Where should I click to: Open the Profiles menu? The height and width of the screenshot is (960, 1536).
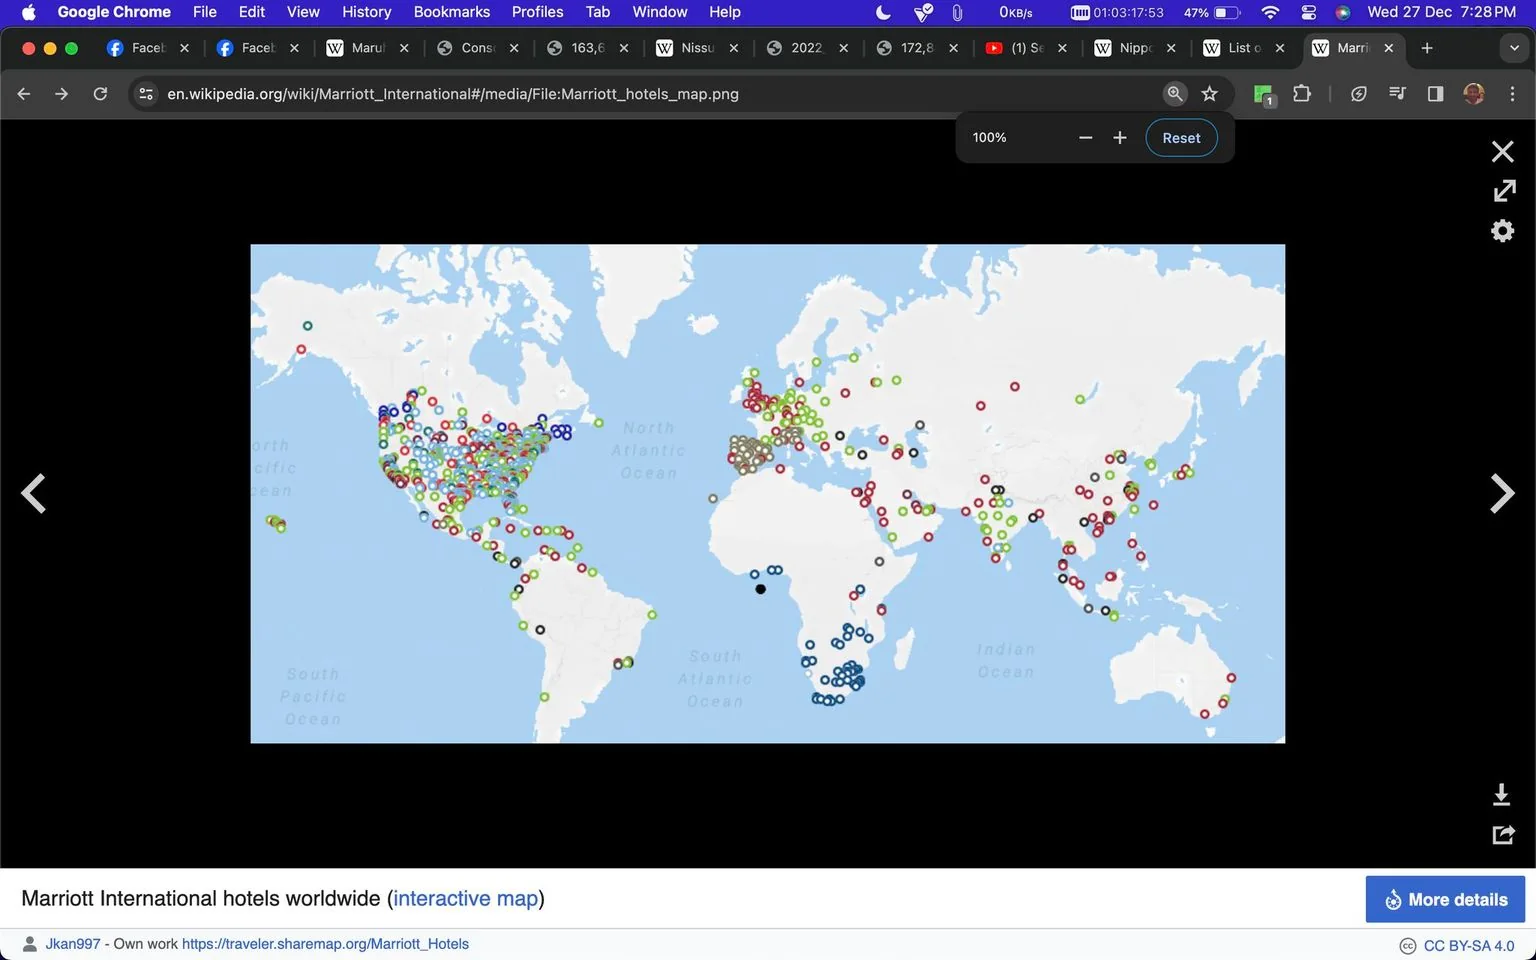coord(537,12)
